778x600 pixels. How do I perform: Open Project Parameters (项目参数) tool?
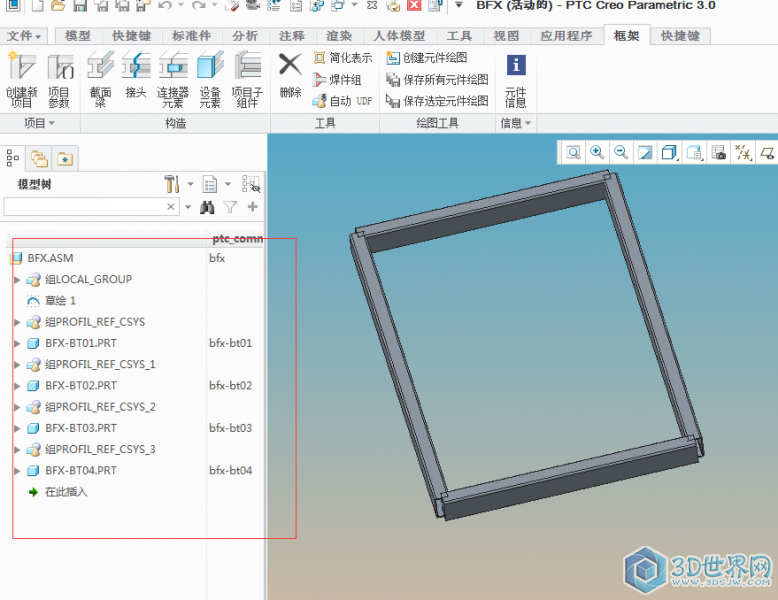[60, 78]
